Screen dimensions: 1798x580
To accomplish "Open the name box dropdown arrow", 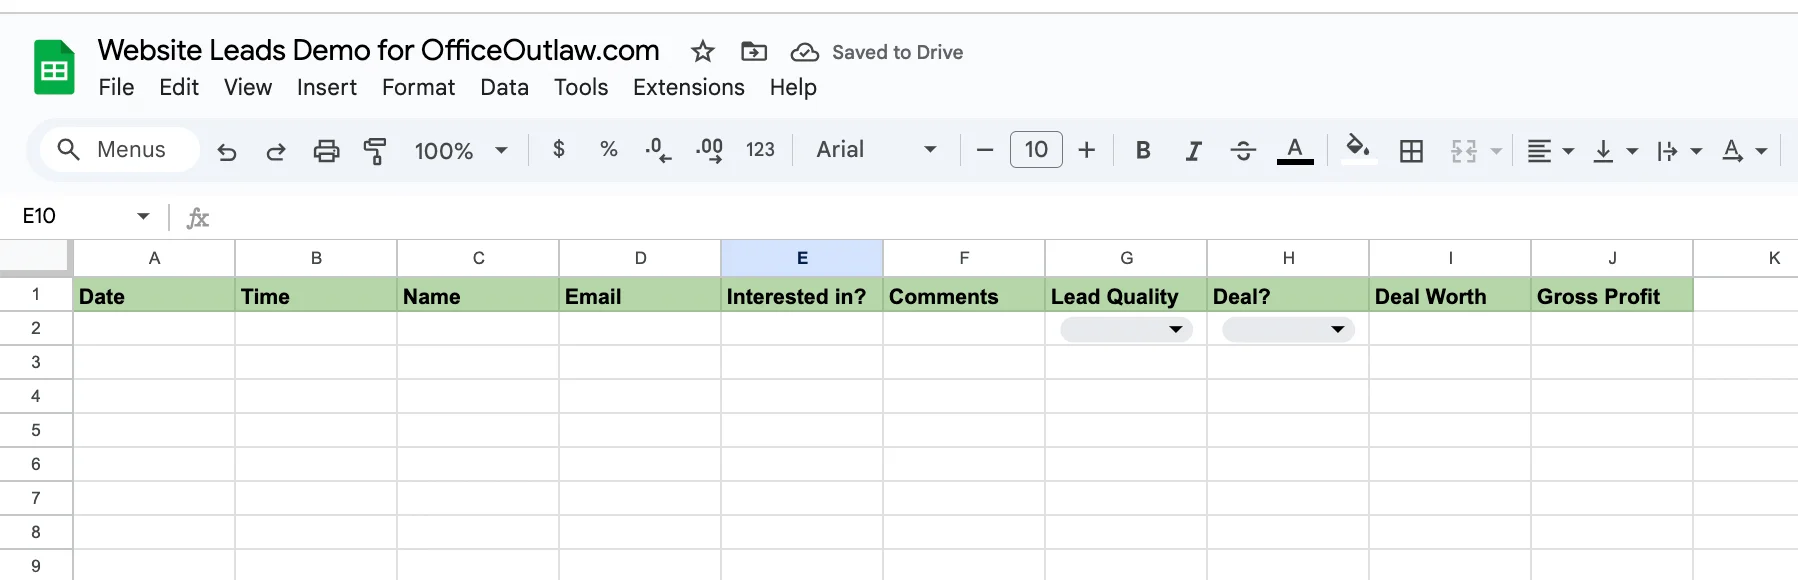I will [143, 216].
